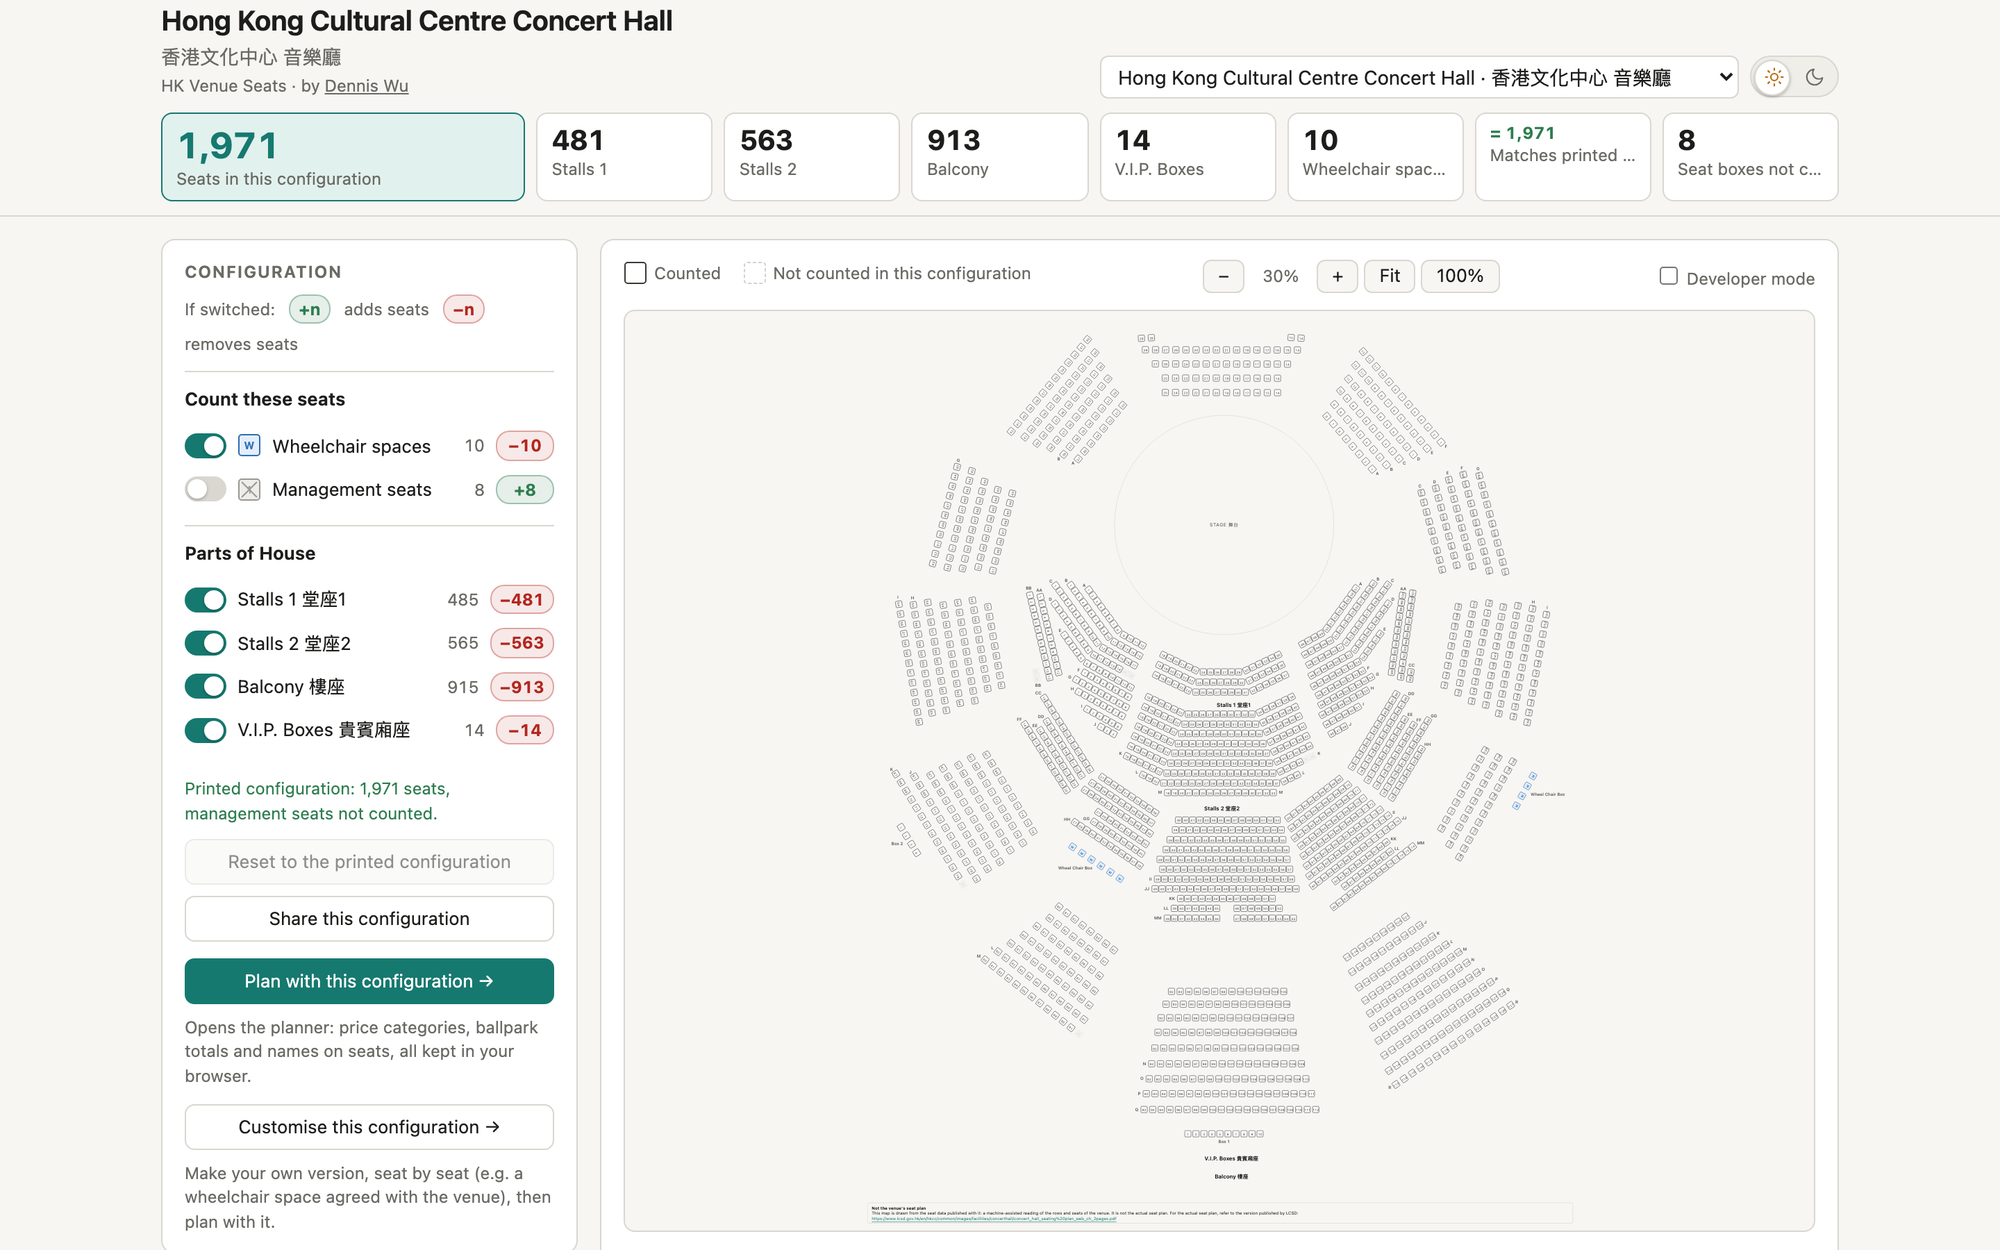Open Dennis Wu author link
This screenshot has width=2000, height=1250.
click(x=366, y=86)
